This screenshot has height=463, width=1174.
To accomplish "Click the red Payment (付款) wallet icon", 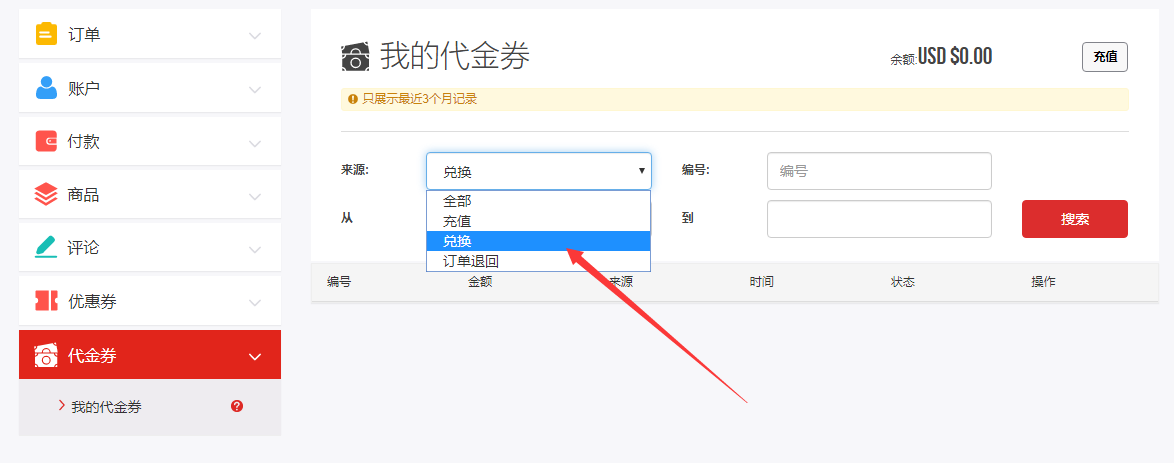I will click(46, 141).
